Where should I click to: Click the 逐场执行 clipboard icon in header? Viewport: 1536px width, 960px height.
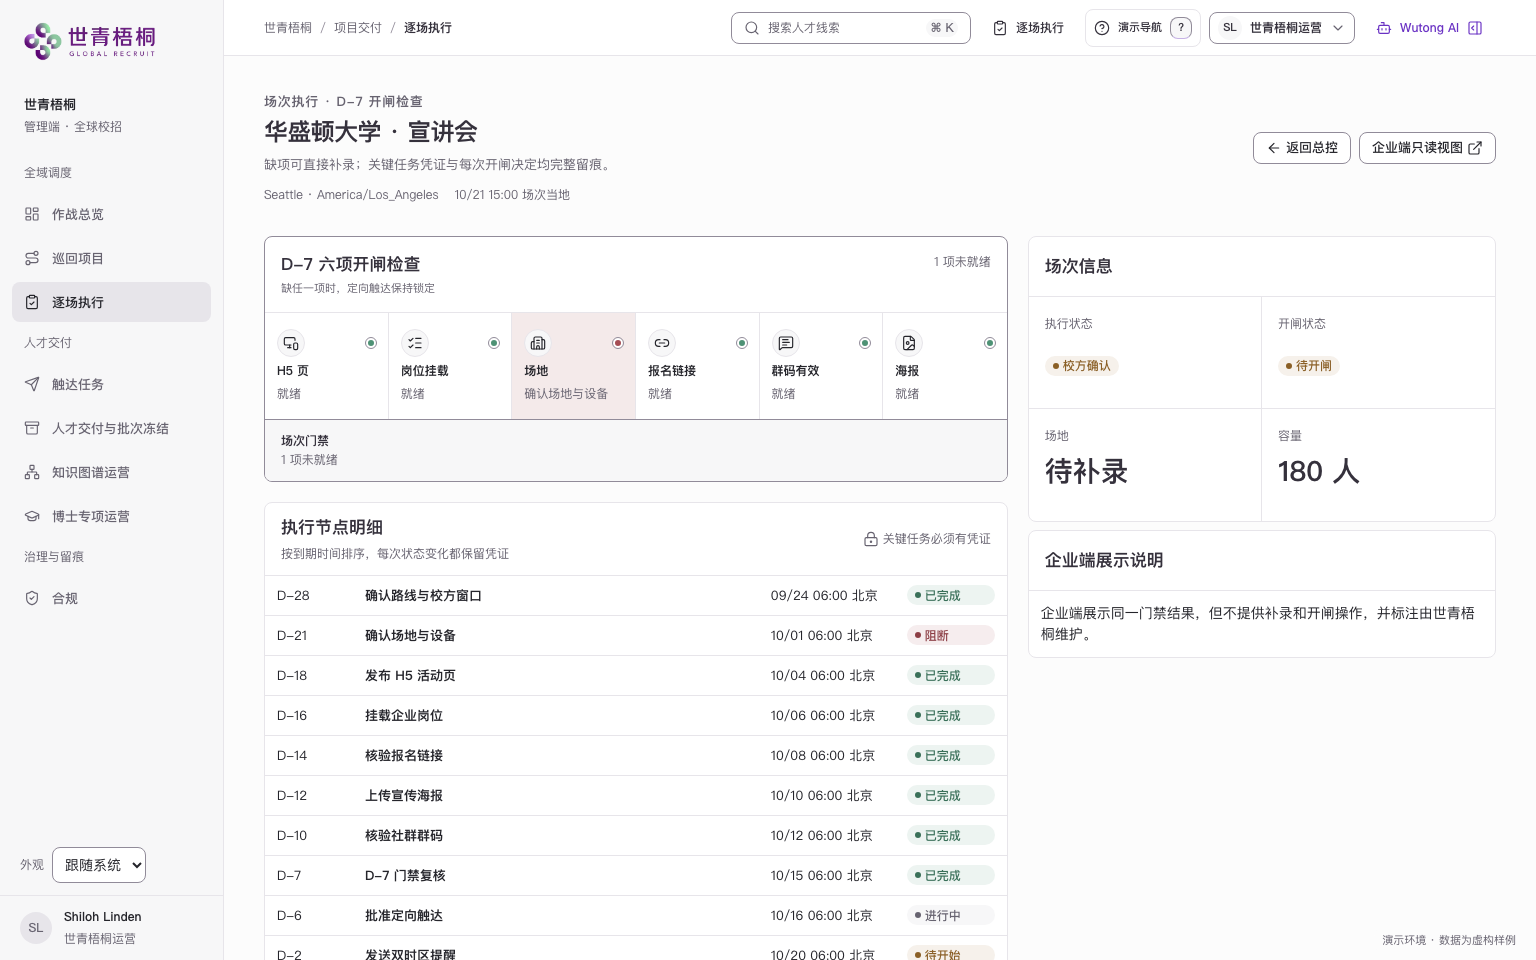[x=1000, y=28]
